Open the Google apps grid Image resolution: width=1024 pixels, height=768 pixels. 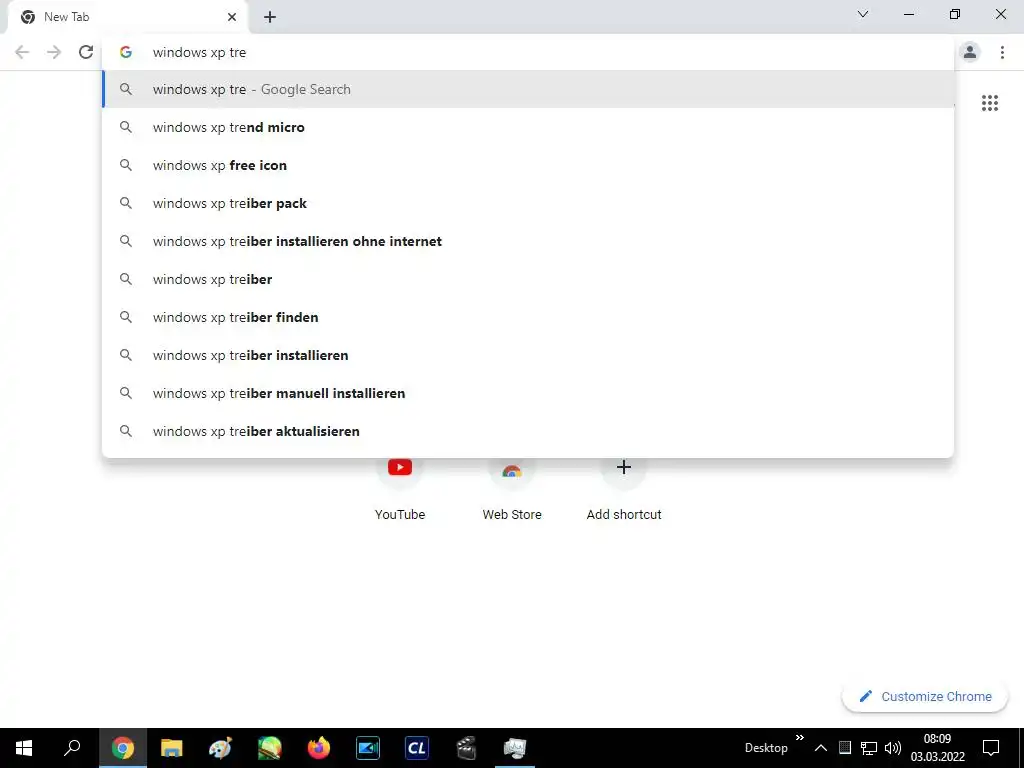[990, 103]
